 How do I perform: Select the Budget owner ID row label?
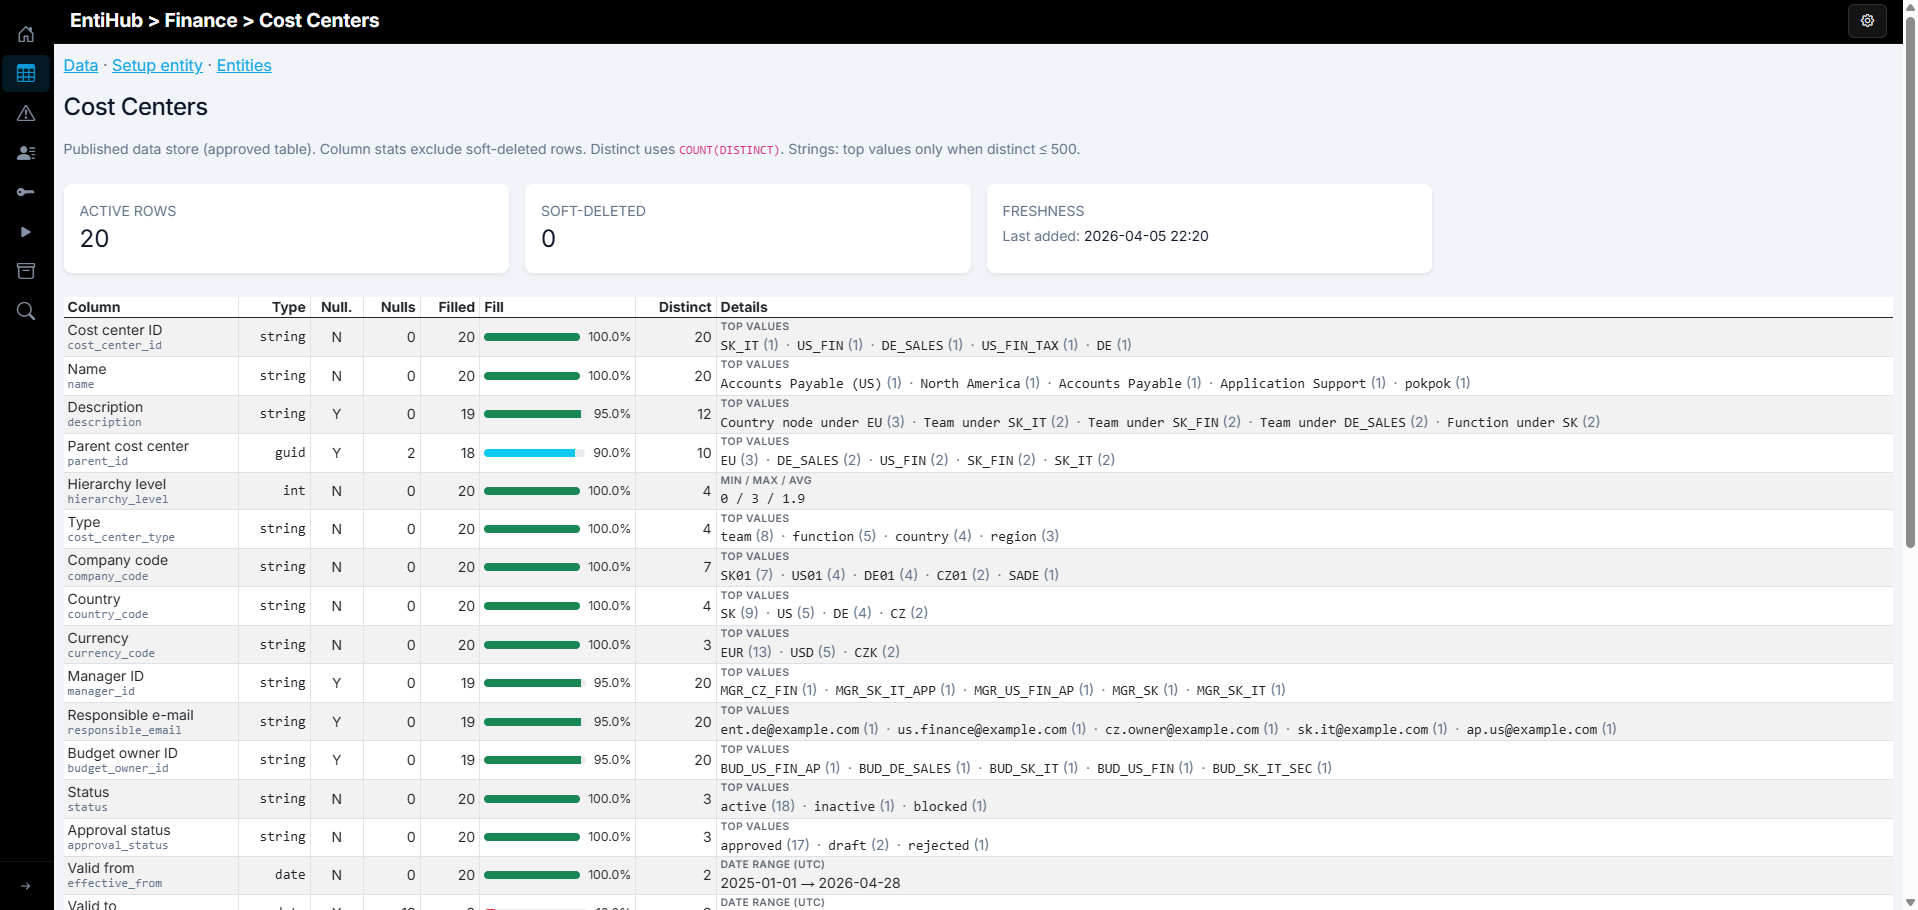[x=123, y=753]
